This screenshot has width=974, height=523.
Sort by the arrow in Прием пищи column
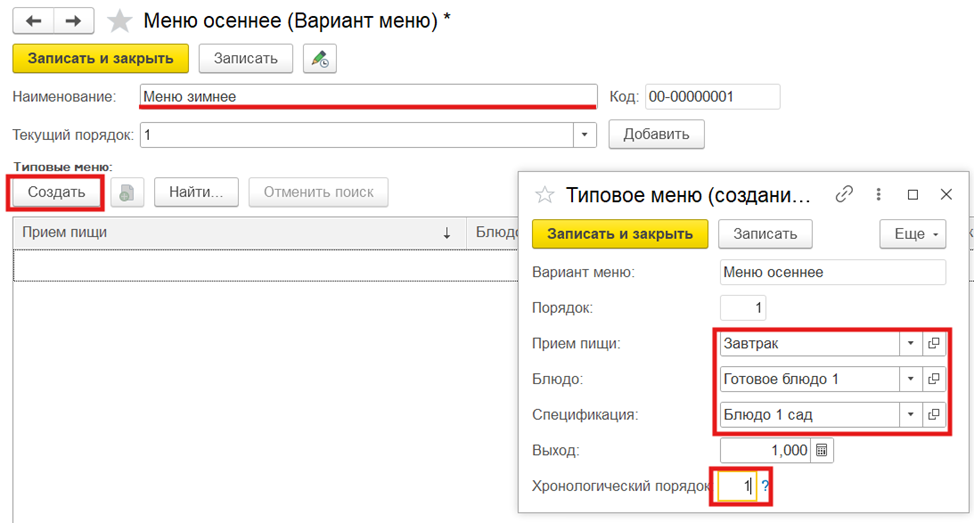(447, 234)
